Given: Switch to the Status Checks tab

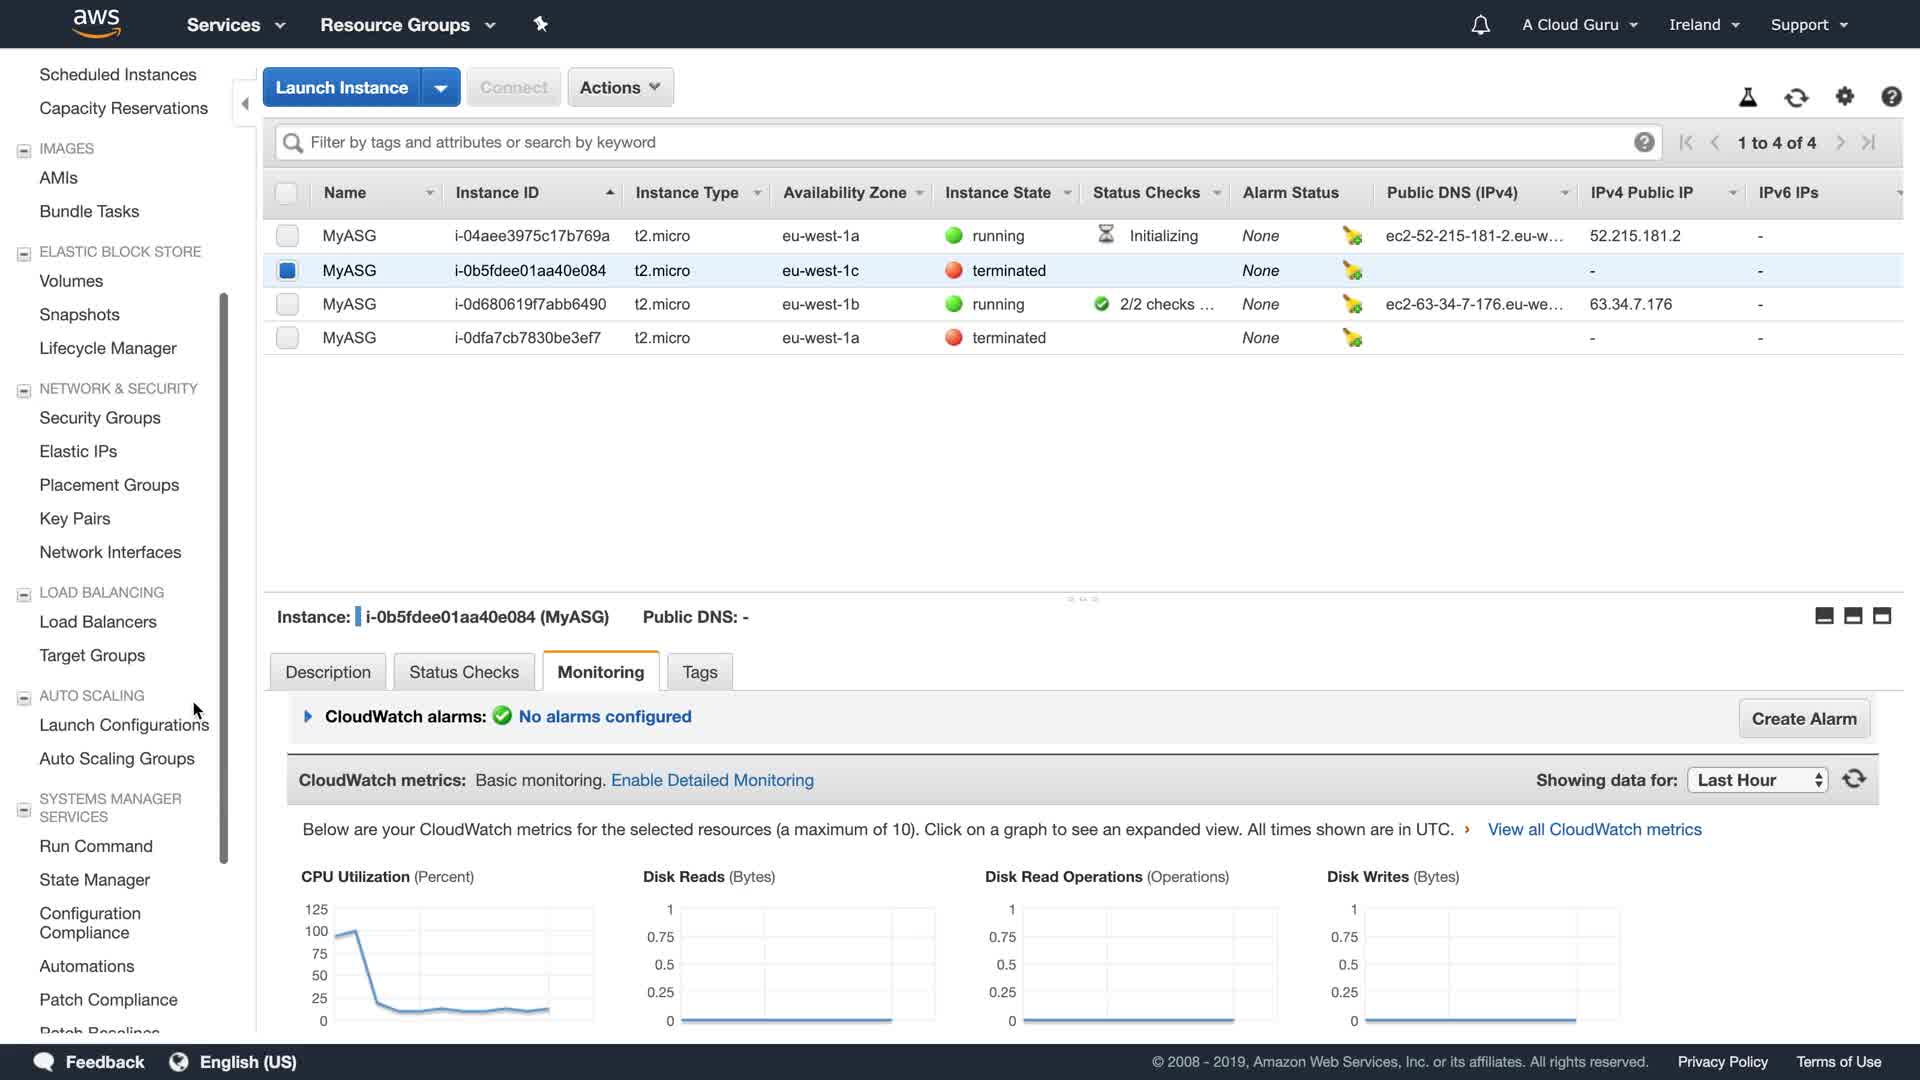Looking at the screenshot, I should pos(464,672).
